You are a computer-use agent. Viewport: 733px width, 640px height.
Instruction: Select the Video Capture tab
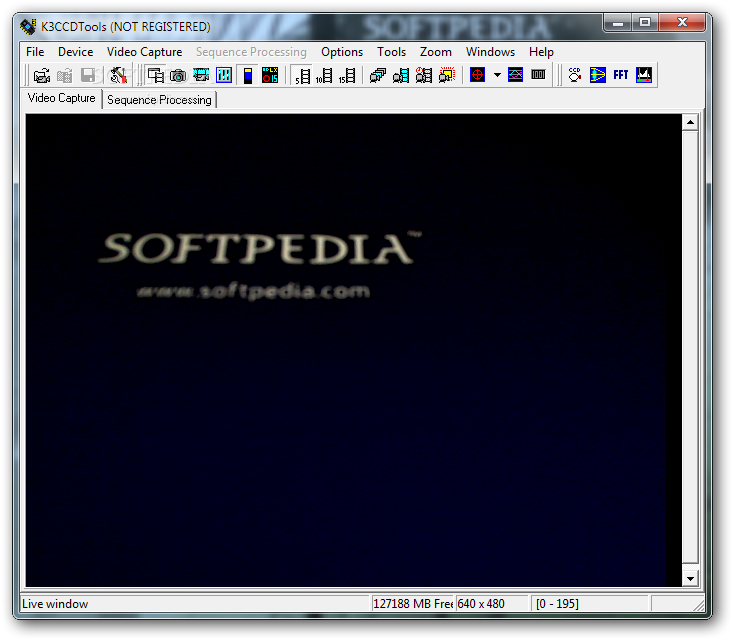click(61, 98)
